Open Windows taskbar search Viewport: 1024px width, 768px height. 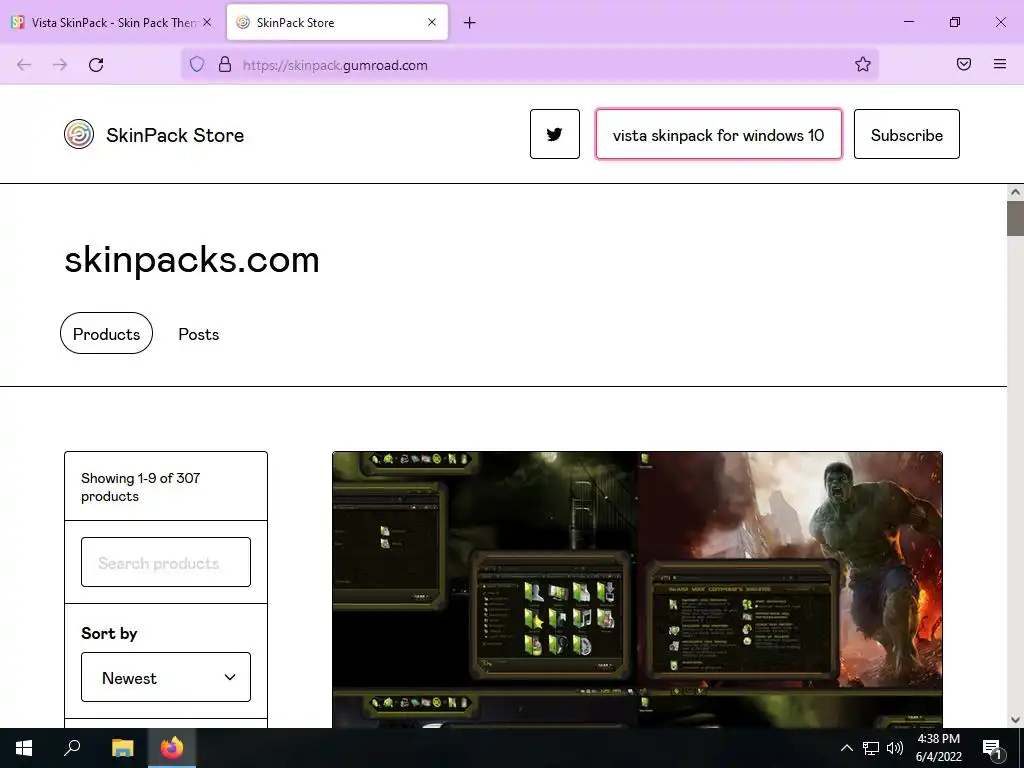pyautogui.click(x=72, y=748)
